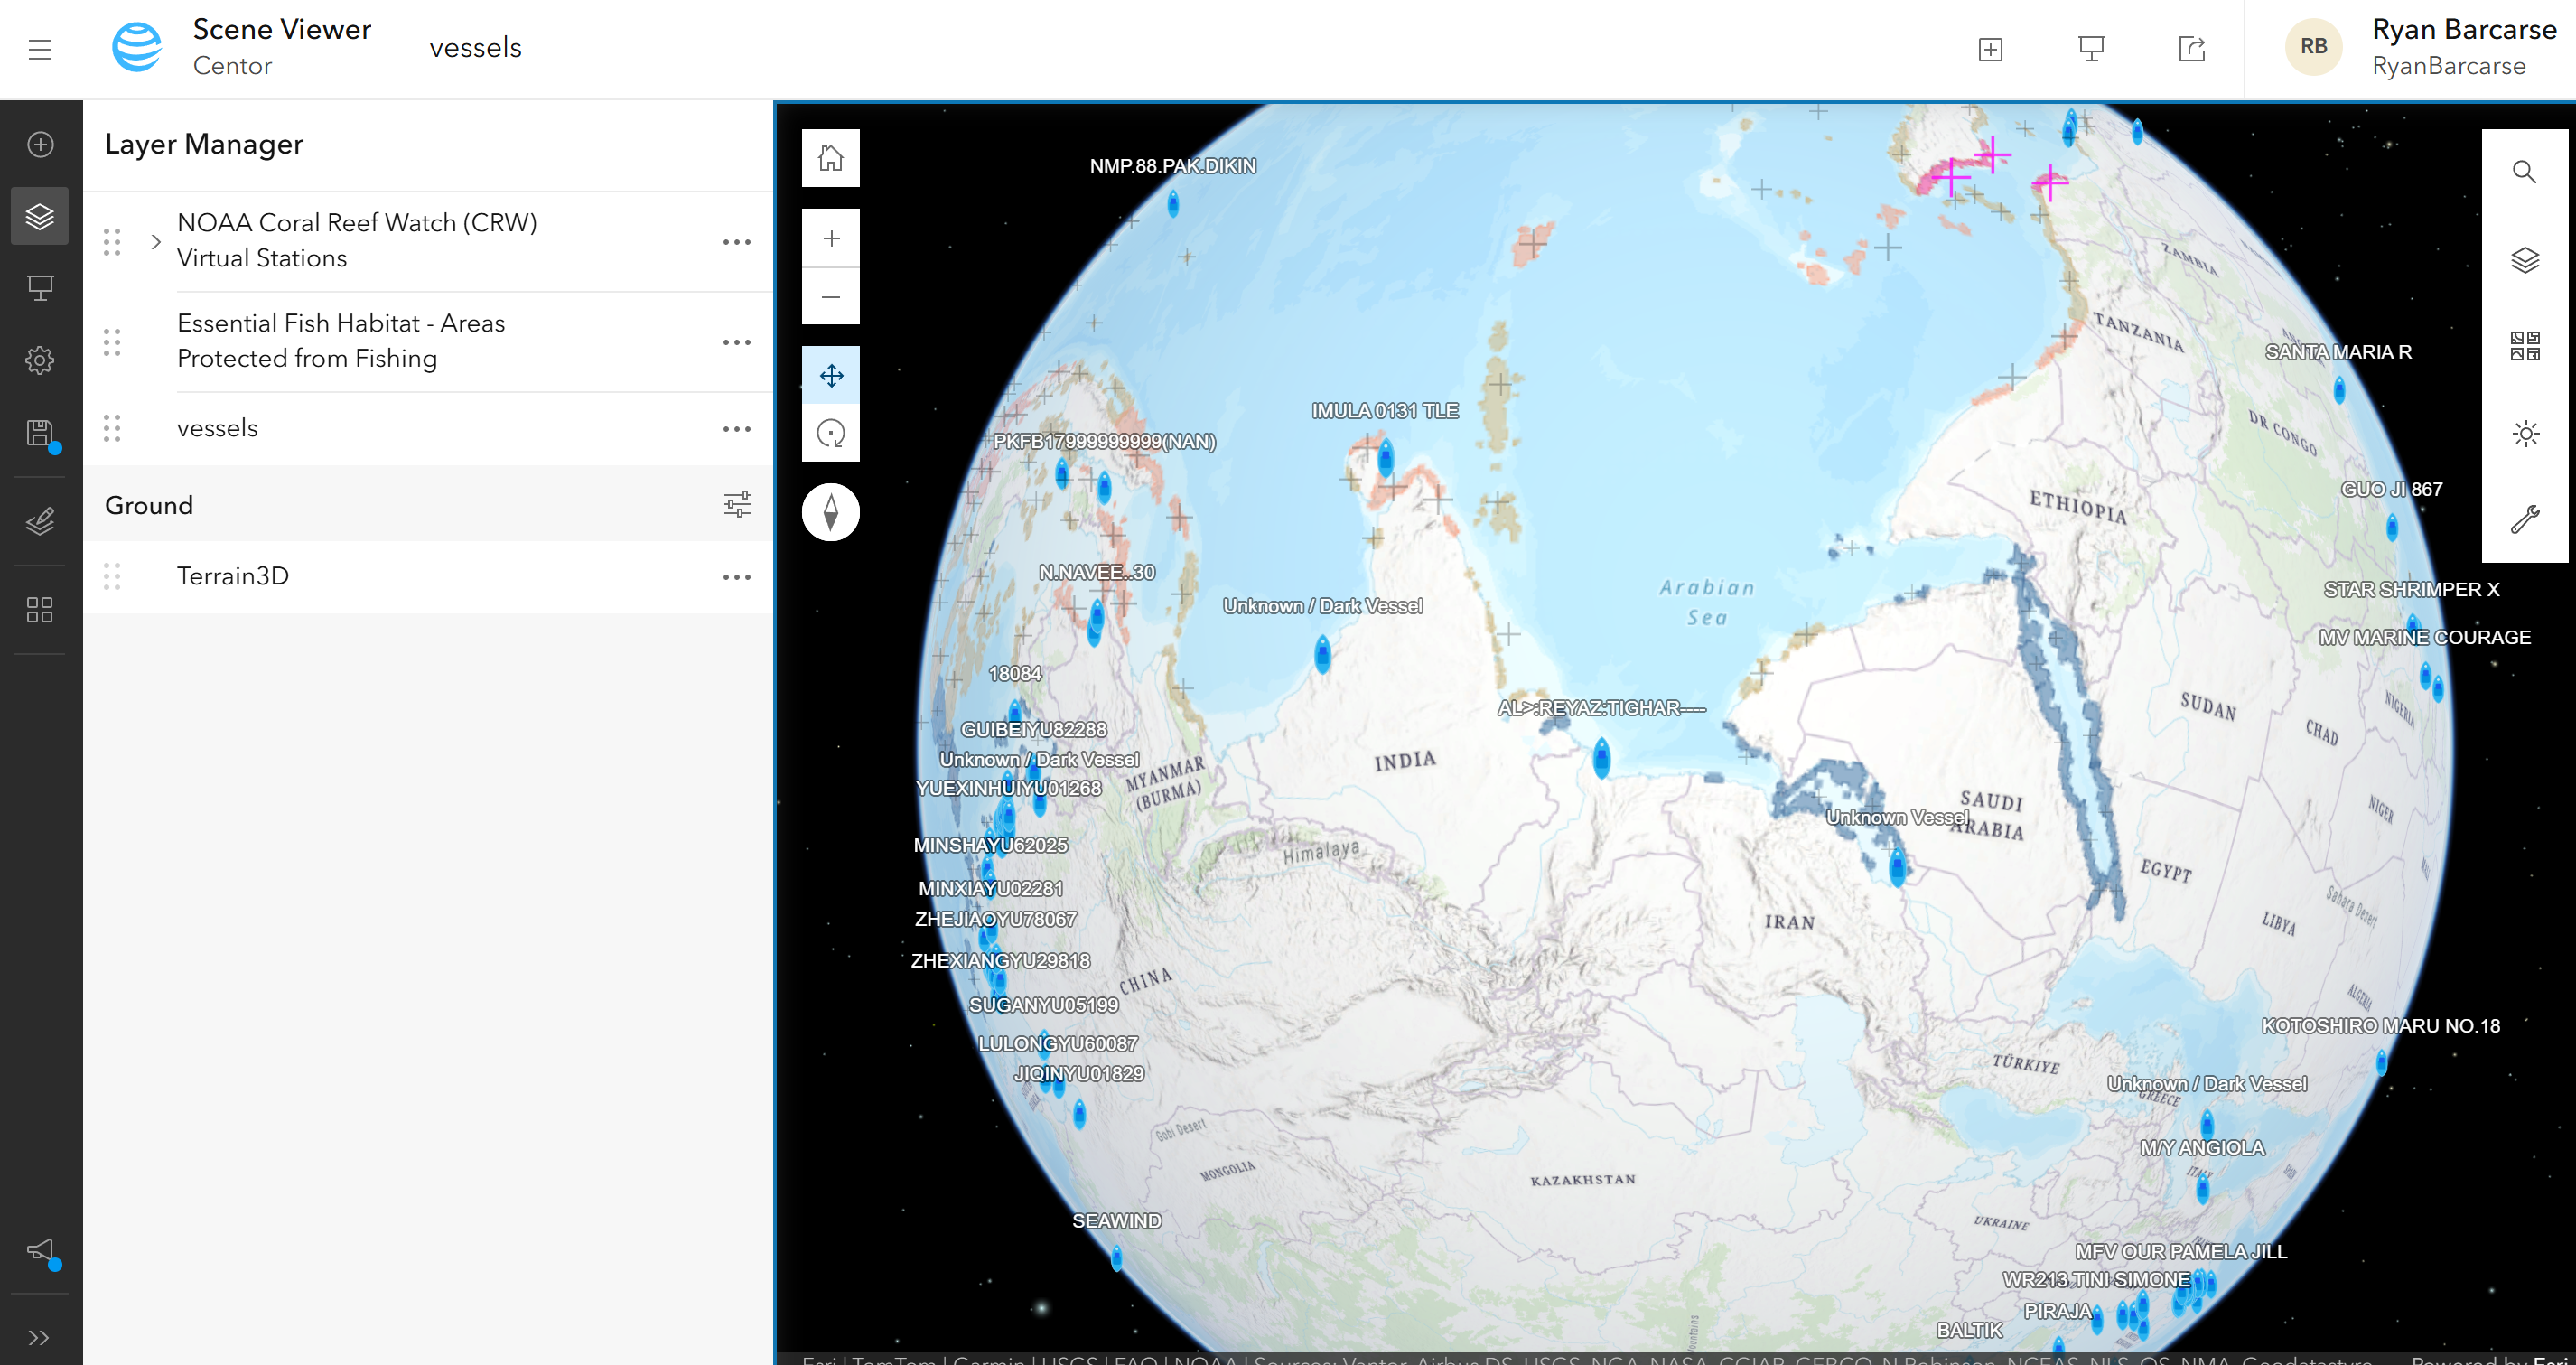Click the Home view button on map

pyautogui.click(x=830, y=158)
